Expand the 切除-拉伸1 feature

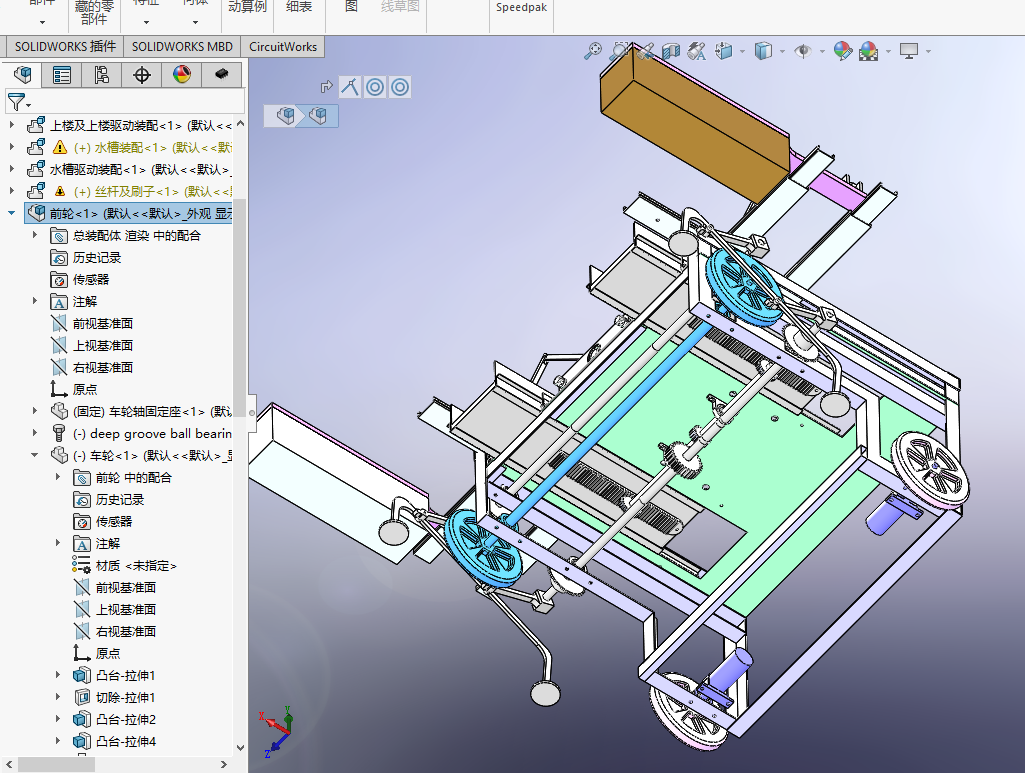(x=58, y=697)
